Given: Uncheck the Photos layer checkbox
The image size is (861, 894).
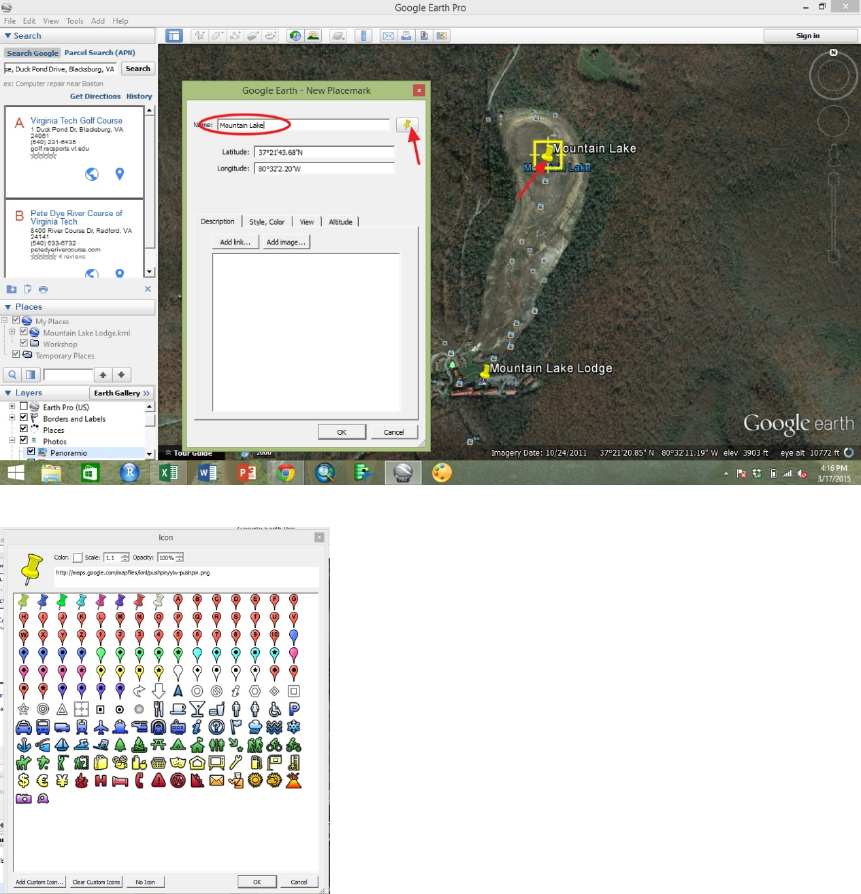Looking at the screenshot, I should pos(23,440).
